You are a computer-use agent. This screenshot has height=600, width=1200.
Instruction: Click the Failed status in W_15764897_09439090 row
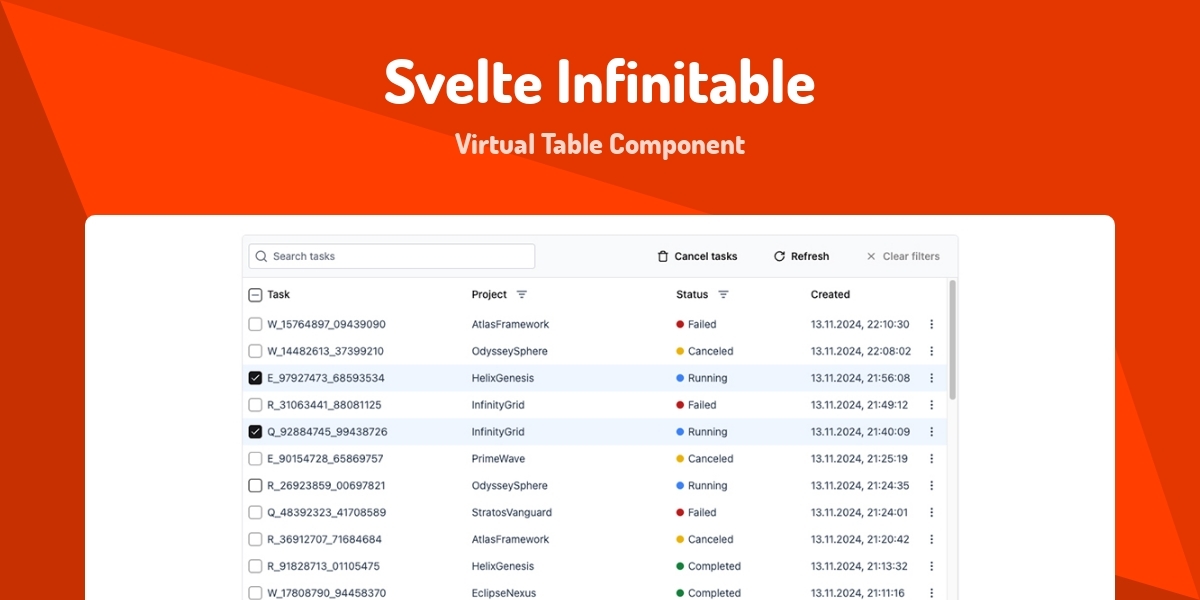(696, 324)
